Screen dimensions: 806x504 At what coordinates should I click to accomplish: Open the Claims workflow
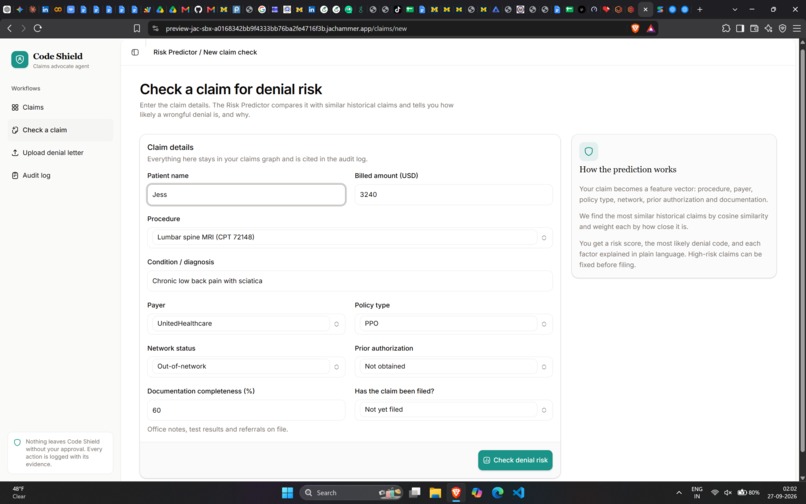[x=60, y=107]
